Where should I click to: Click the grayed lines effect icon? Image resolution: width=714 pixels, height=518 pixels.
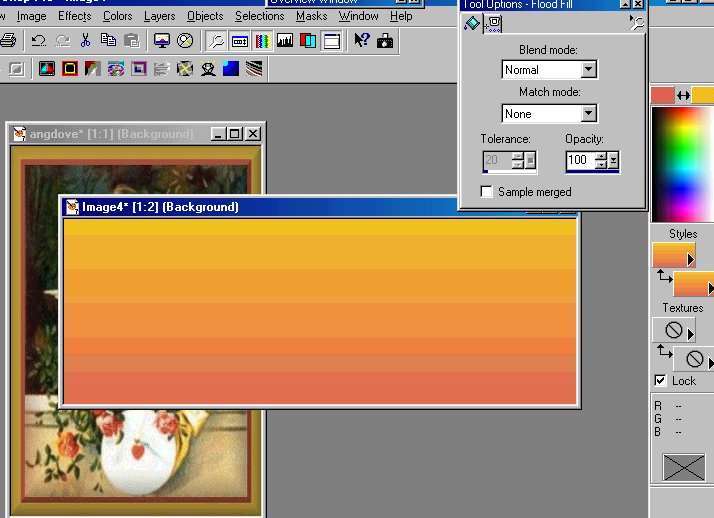click(x=162, y=69)
